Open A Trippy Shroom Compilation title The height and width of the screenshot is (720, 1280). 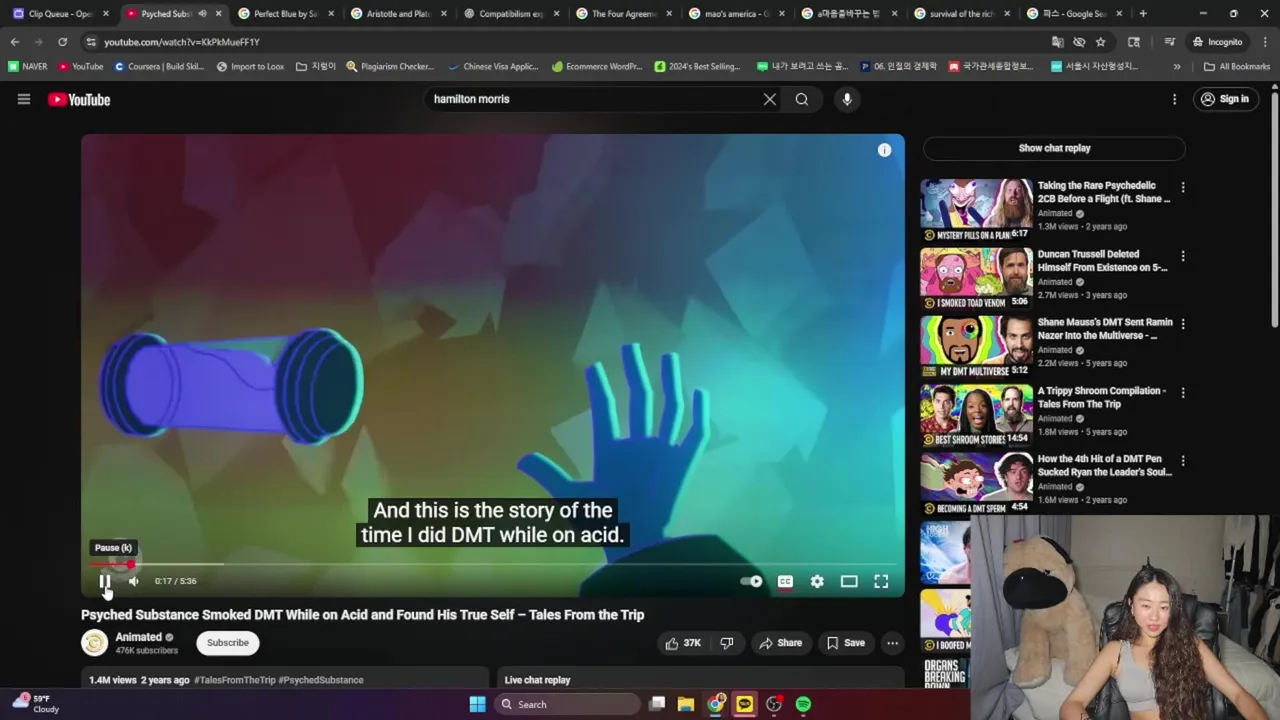click(x=1102, y=397)
